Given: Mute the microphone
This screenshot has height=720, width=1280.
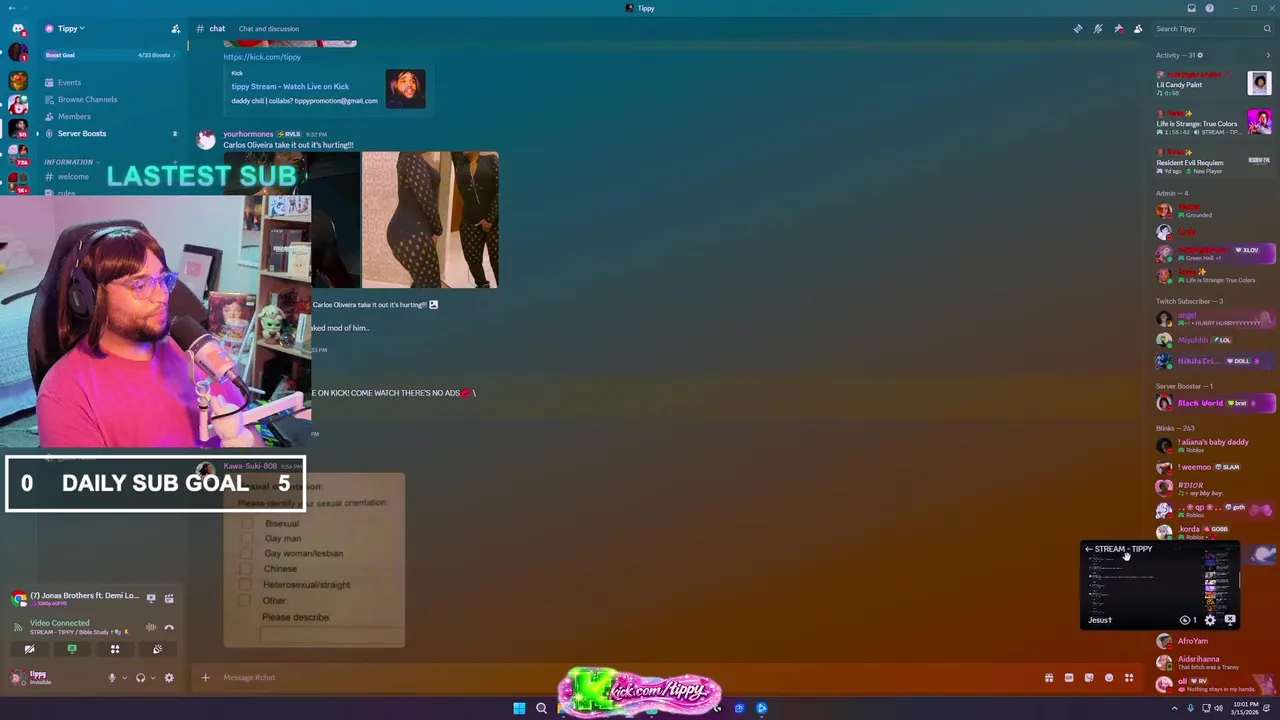Looking at the screenshot, I should (112, 678).
